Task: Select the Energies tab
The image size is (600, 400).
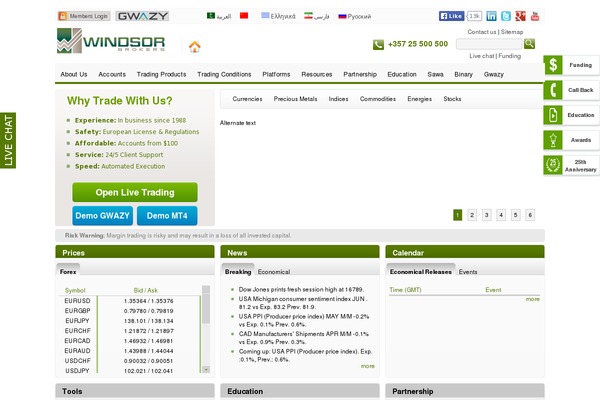Action: coord(419,99)
